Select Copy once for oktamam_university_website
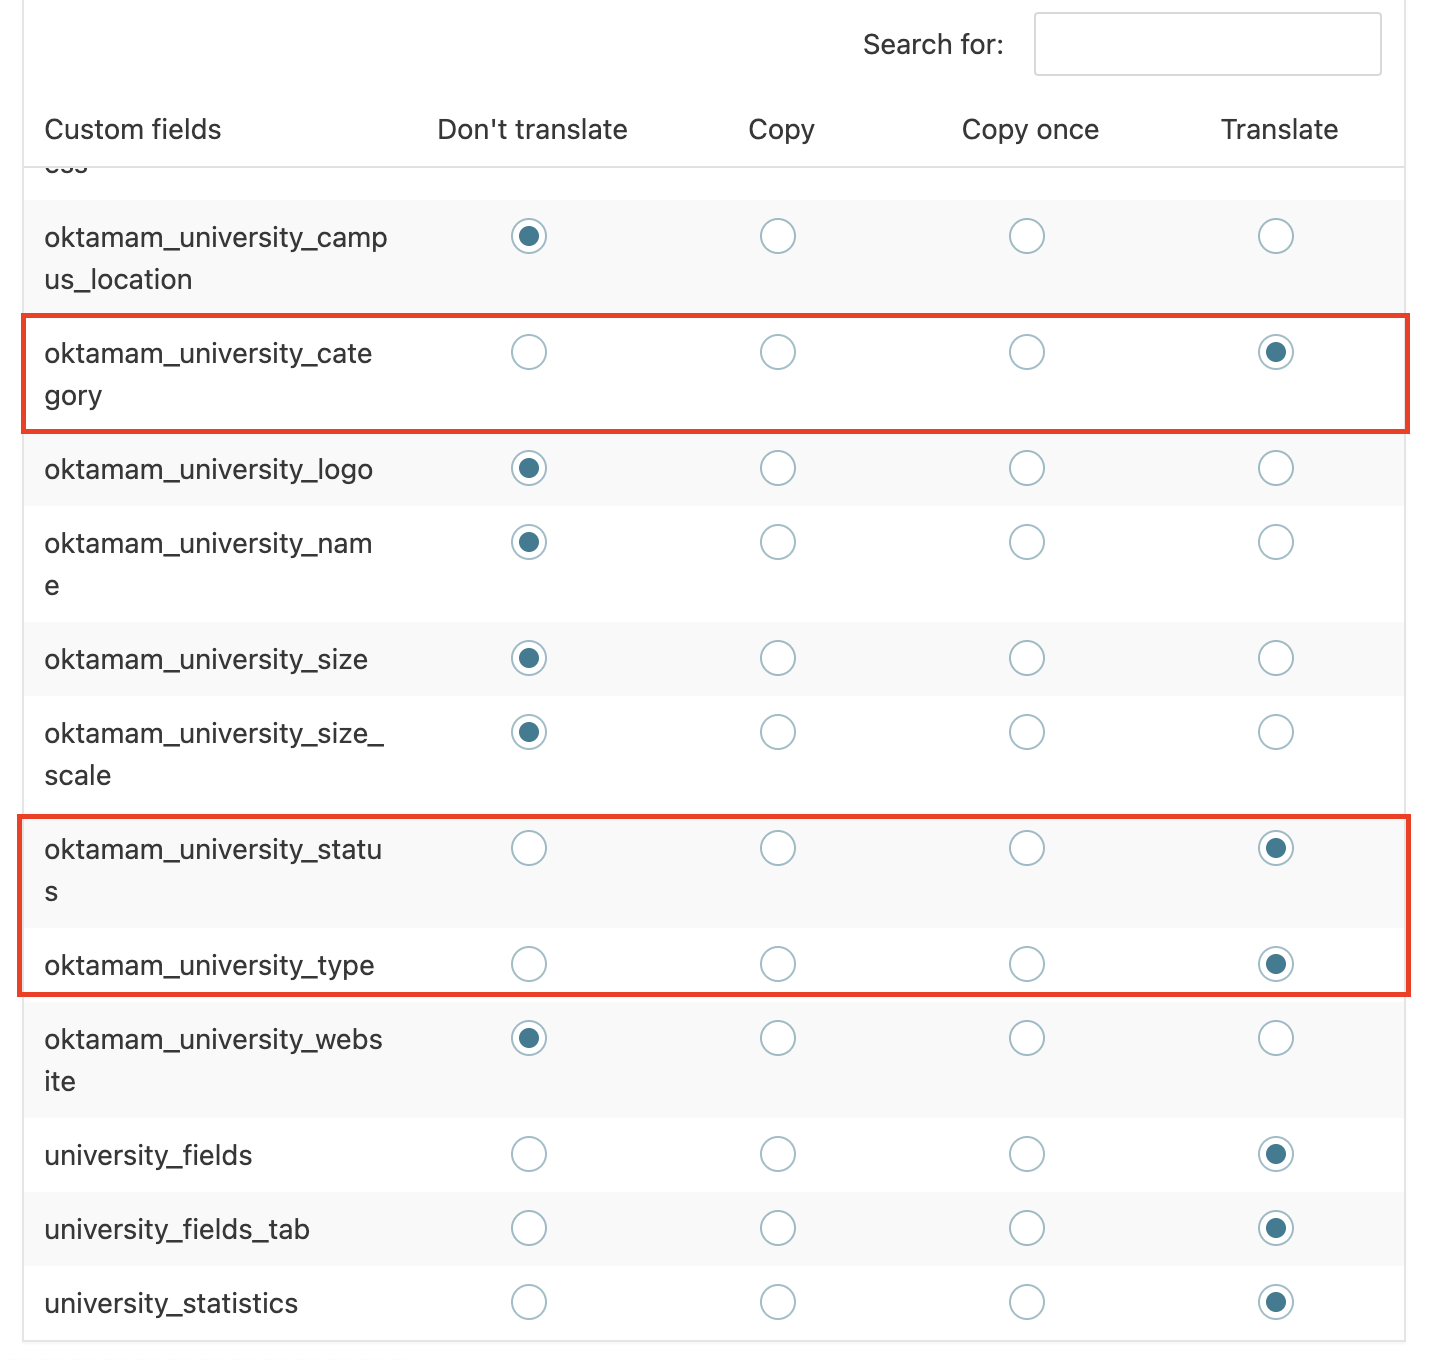 pos(1027,1039)
